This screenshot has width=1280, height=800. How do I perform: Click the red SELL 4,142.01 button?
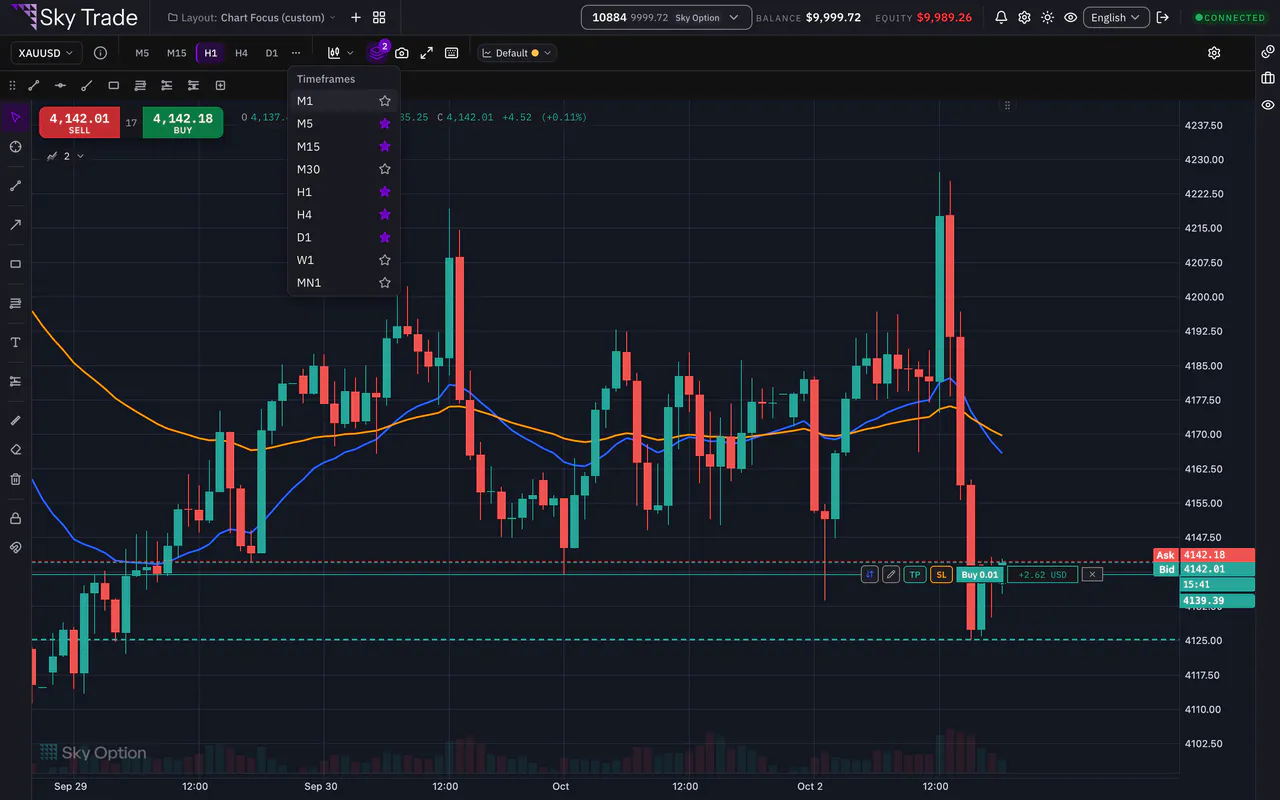(80, 123)
